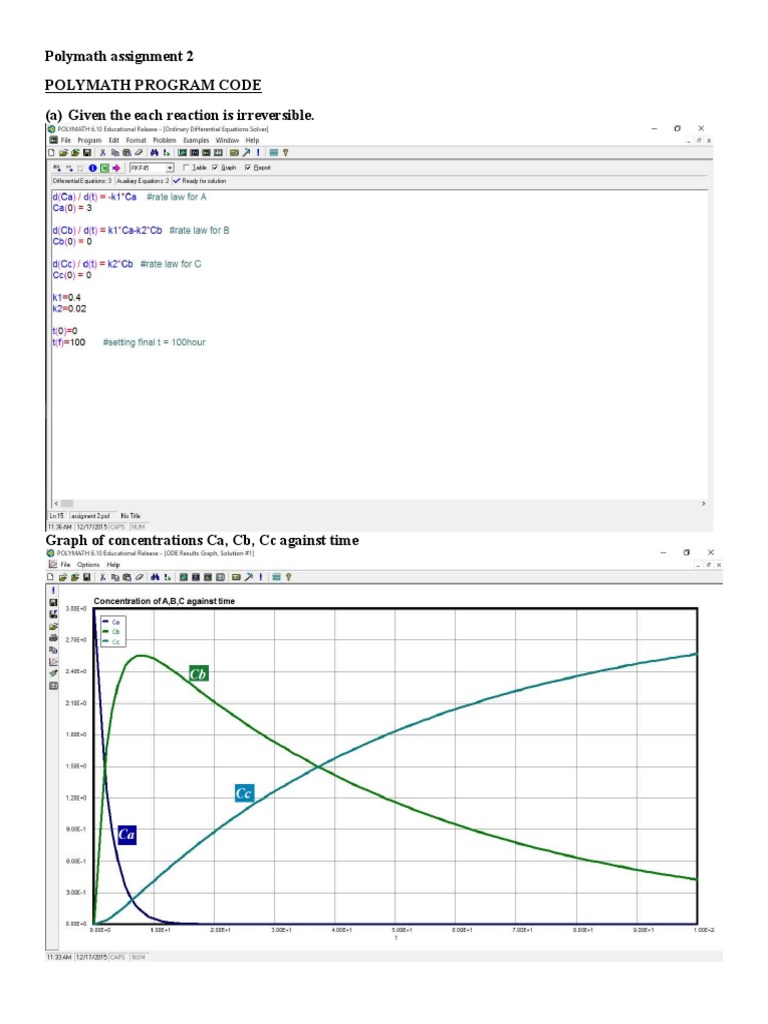Click lightbulb help icon in ODE Solver toolbar
The width and height of the screenshot is (768, 1024).
[285, 152]
